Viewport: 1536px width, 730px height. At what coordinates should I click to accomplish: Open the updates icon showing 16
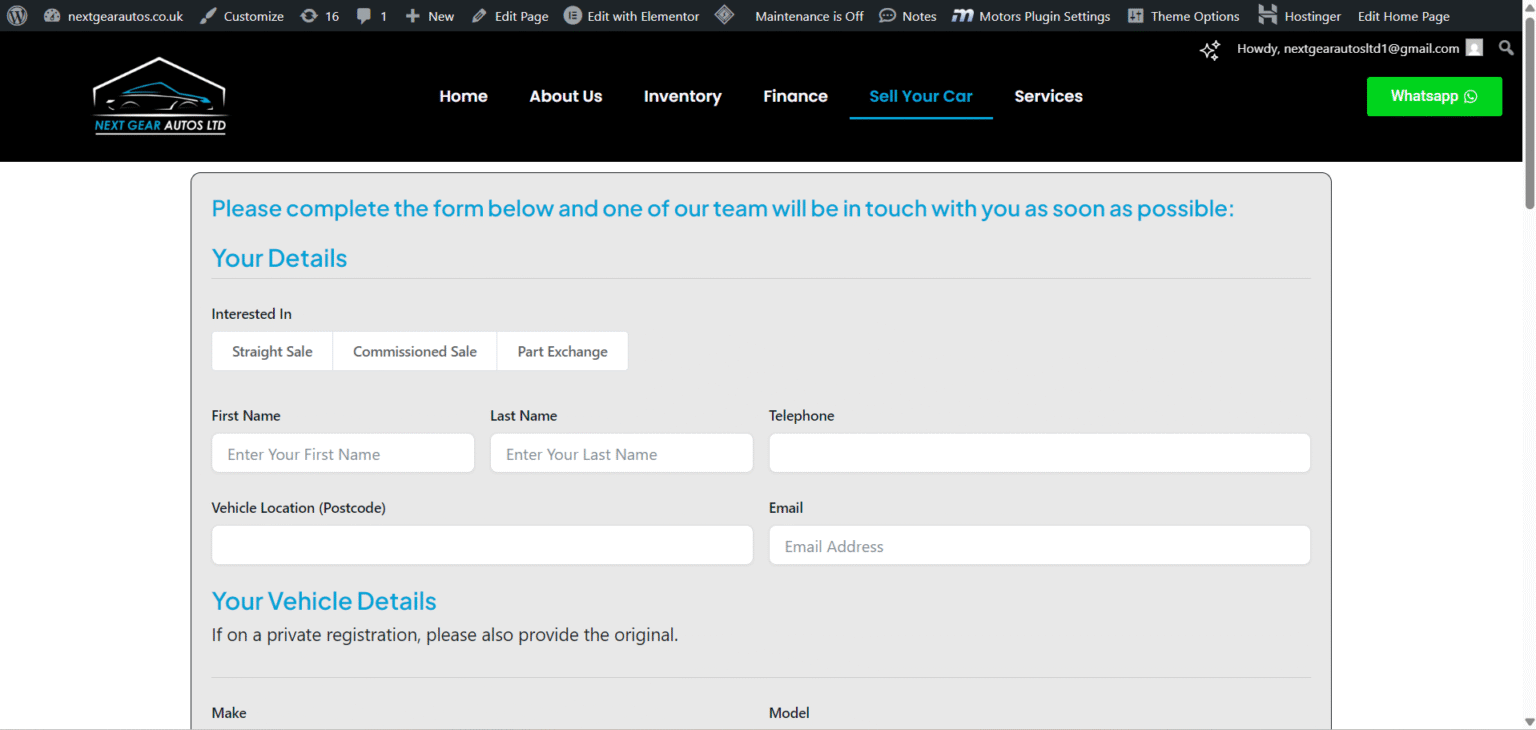click(310, 16)
